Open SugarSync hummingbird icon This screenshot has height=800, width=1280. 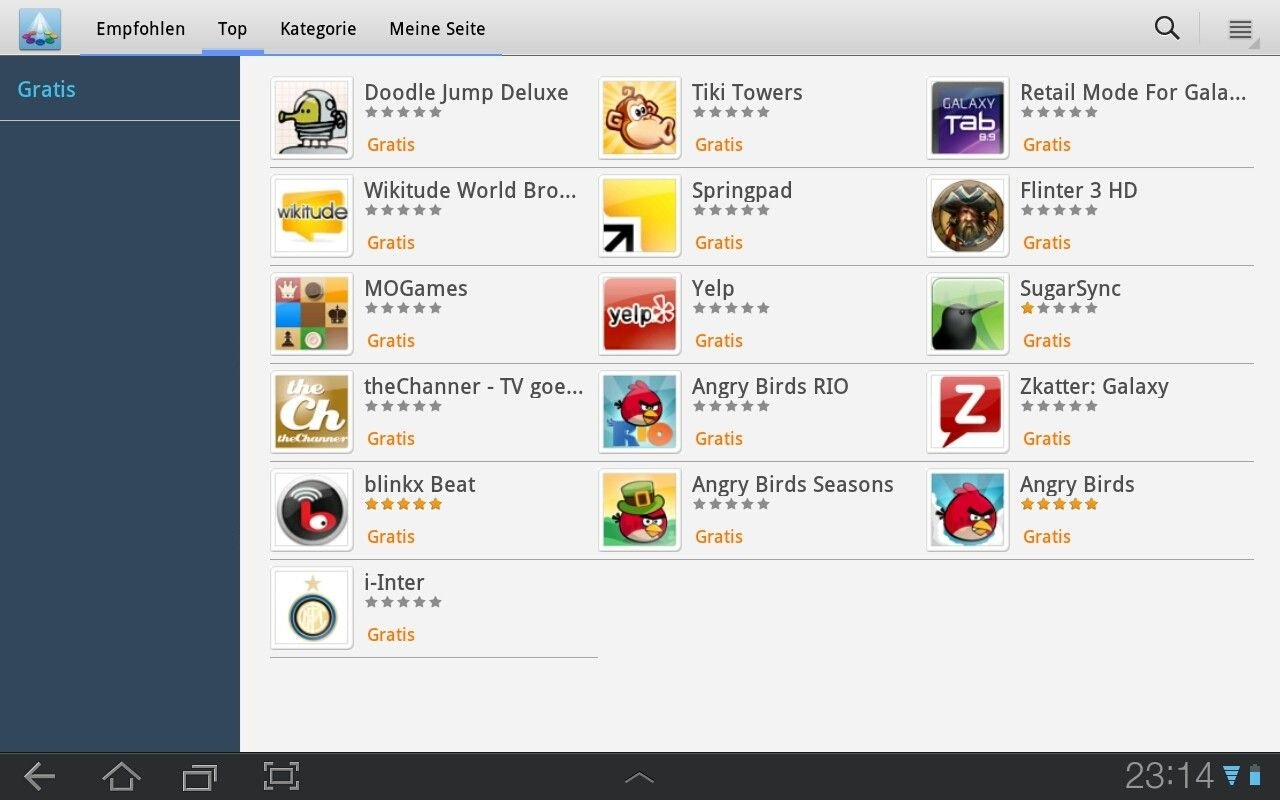968,314
